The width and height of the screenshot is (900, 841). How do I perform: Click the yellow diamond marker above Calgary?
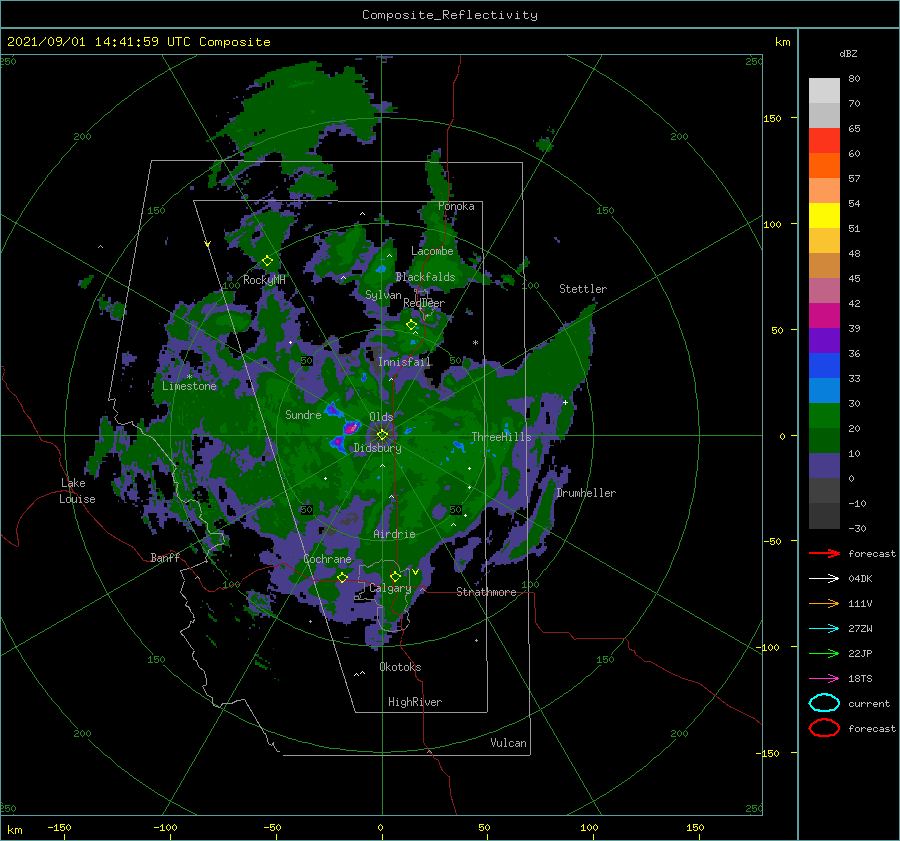[395, 576]
